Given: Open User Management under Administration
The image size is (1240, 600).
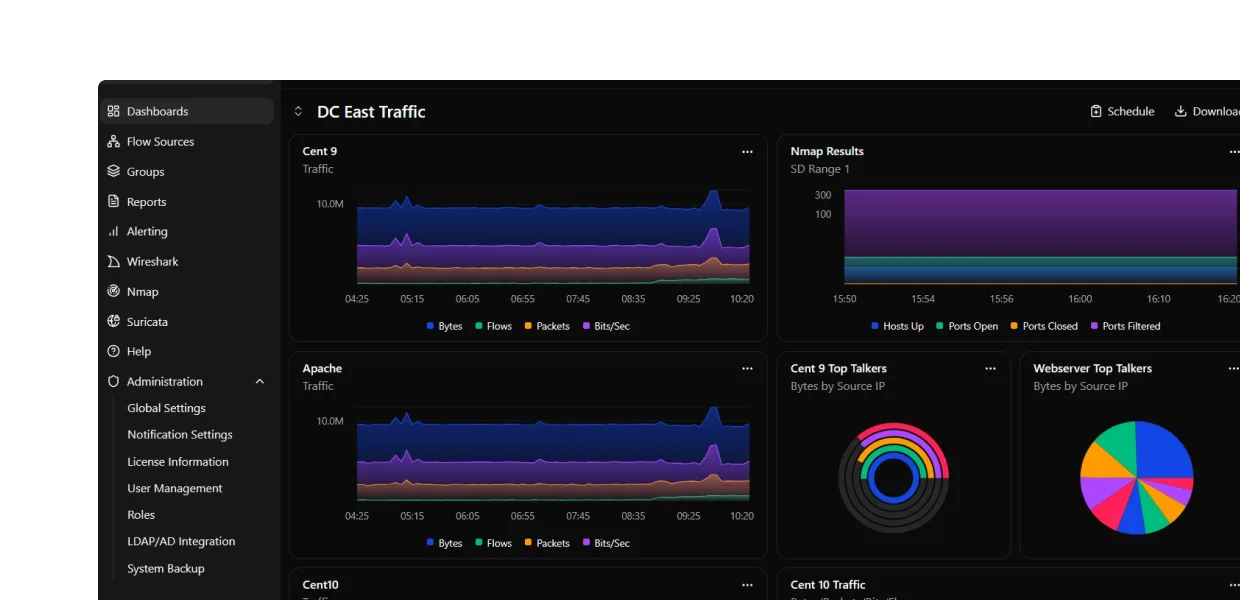Looking at the screenshot, I should pos(174,488).
